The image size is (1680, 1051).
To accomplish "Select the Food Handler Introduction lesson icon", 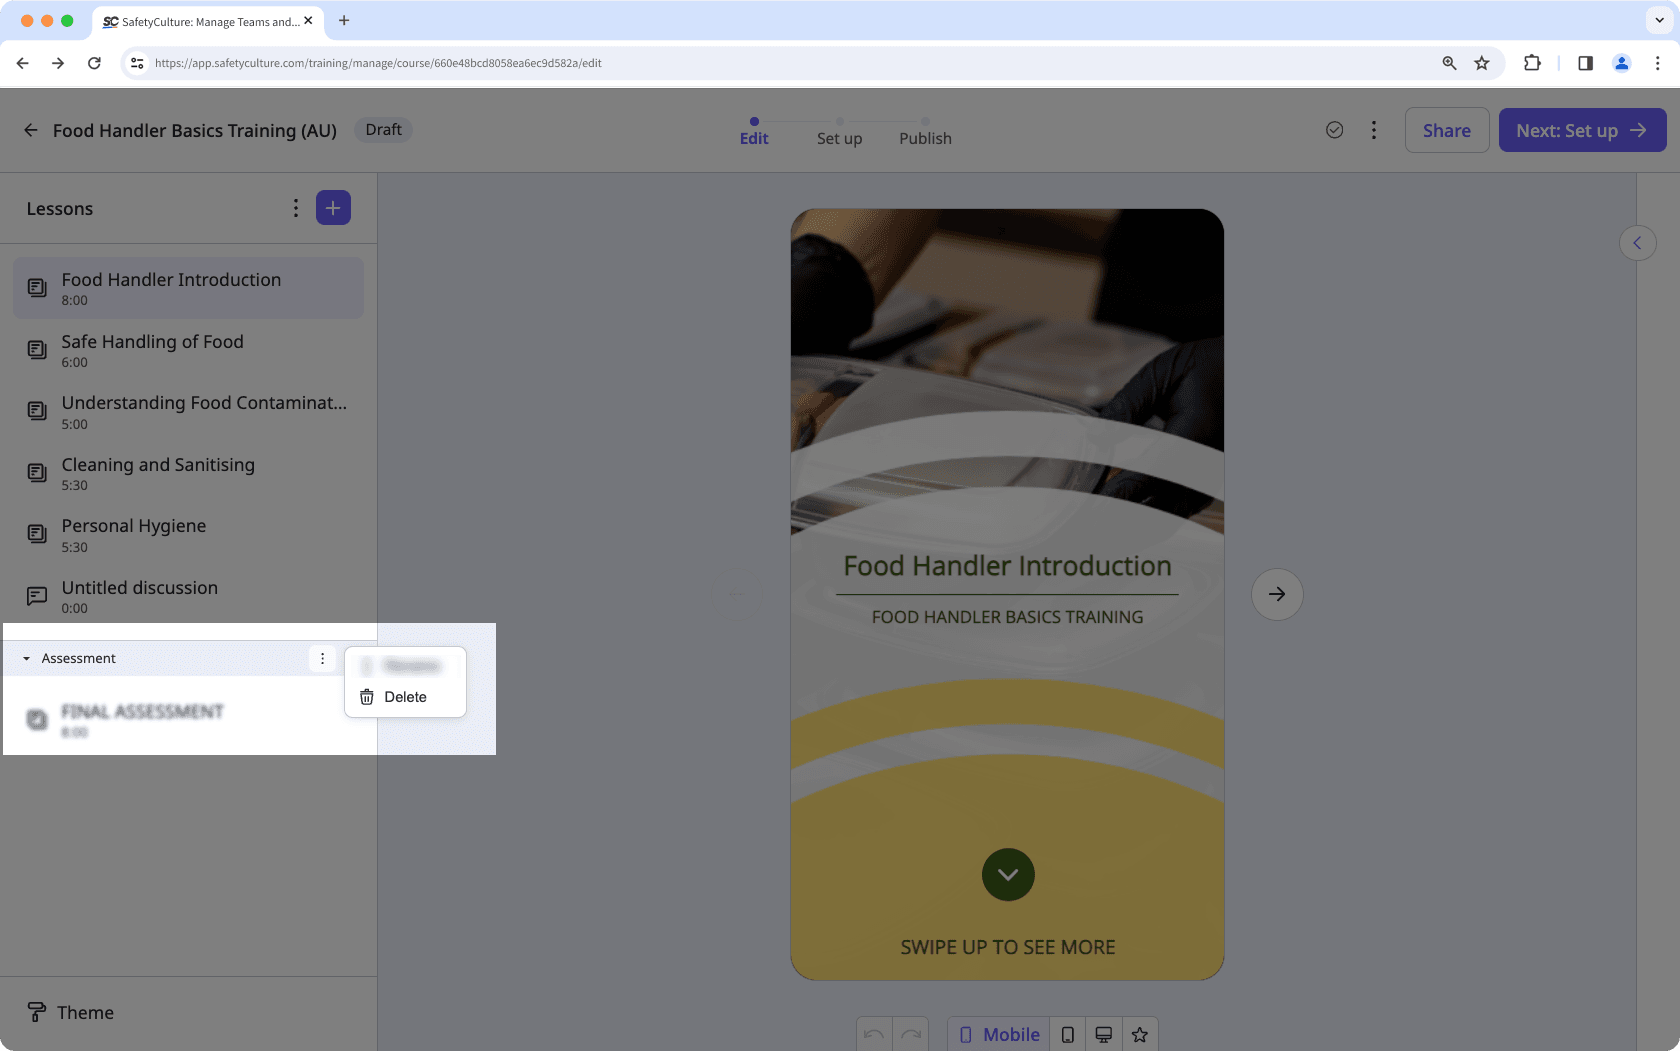I will point(37,287).
